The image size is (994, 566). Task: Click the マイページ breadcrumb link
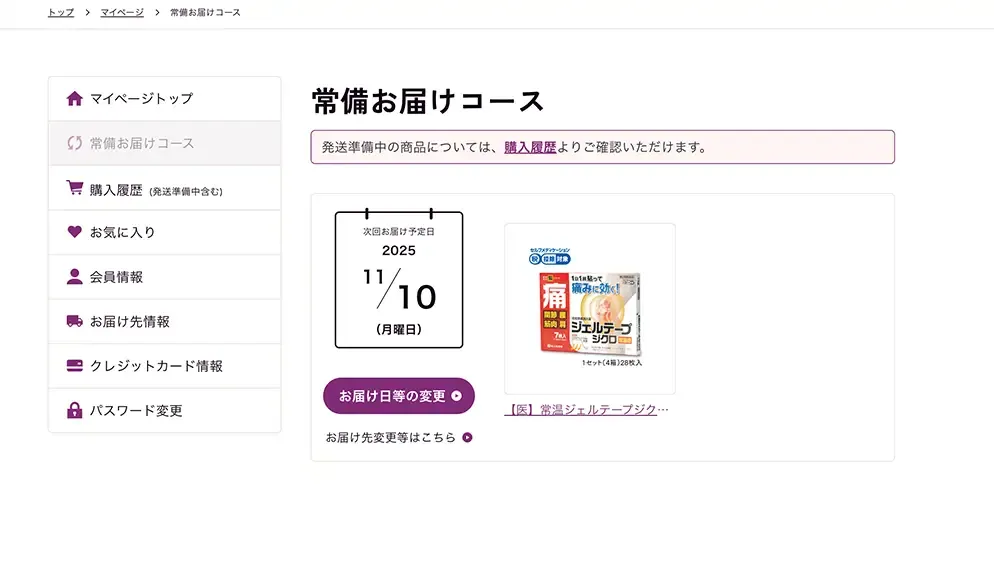[122, 12]
